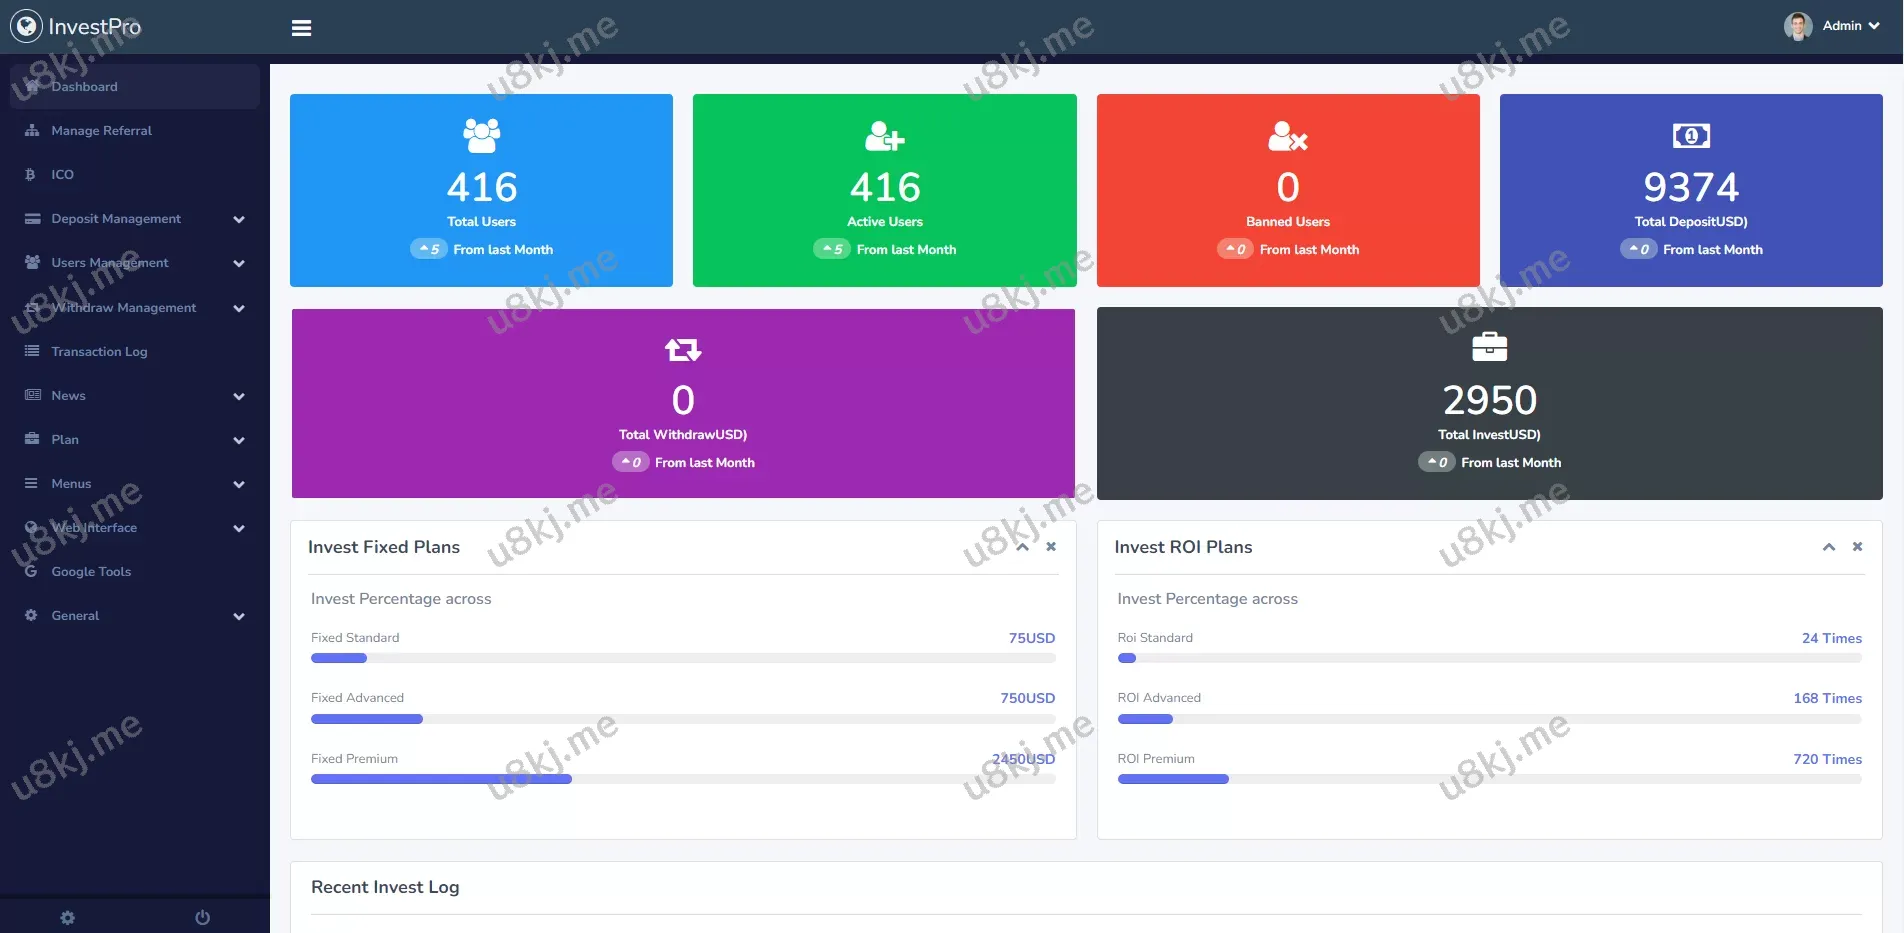The width and height of the screenshot is (1904, 933).
Task: Click the Total Invest briefcase icon
Action: point(1489,347)
